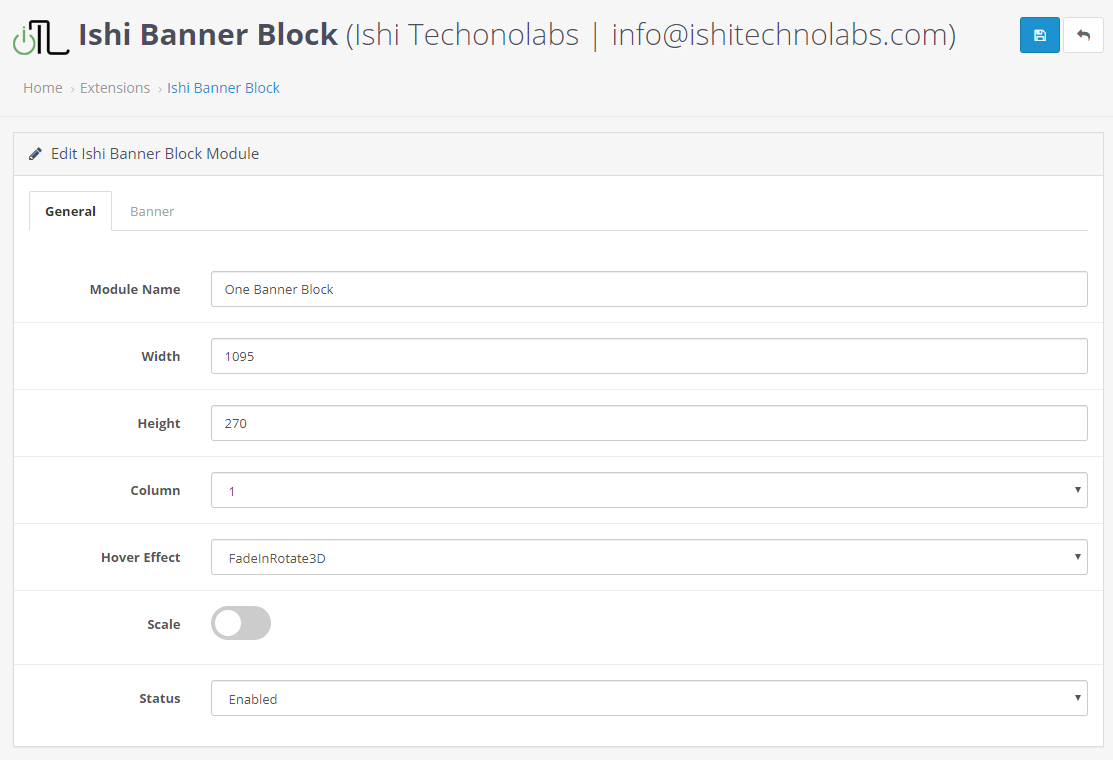Expand the Hover Effect dropdown

pos(648,557)
